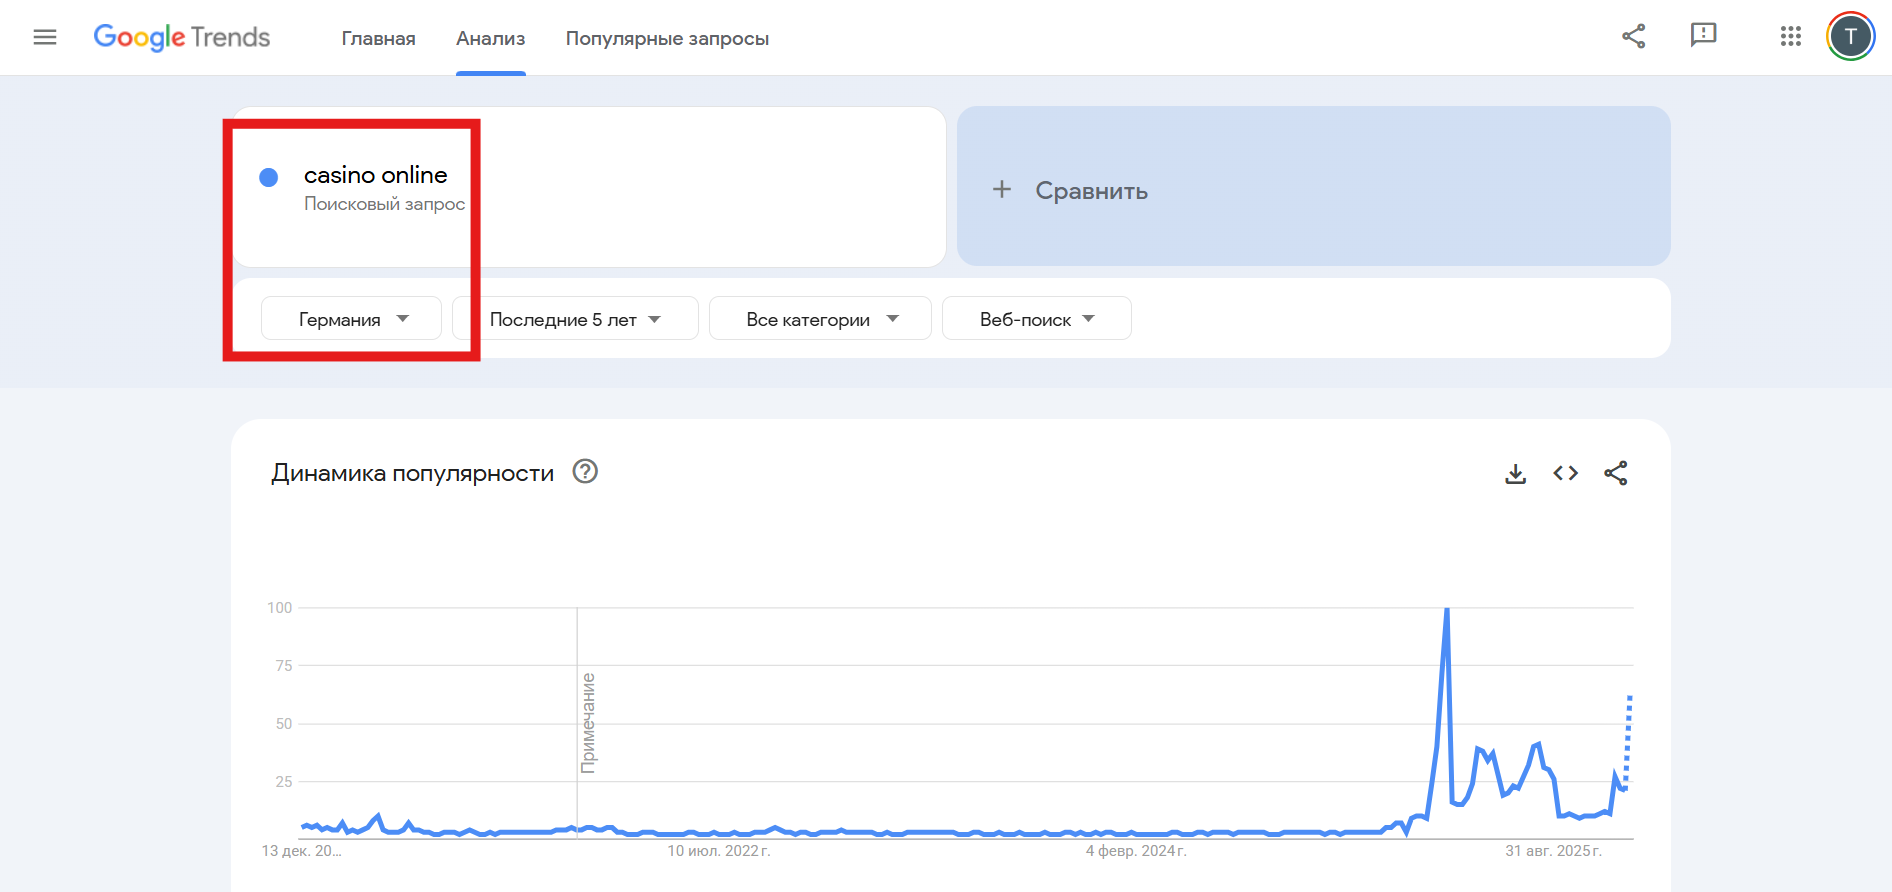Click the Сравнить button
Screen dimensions: 1892x892
1091,189
